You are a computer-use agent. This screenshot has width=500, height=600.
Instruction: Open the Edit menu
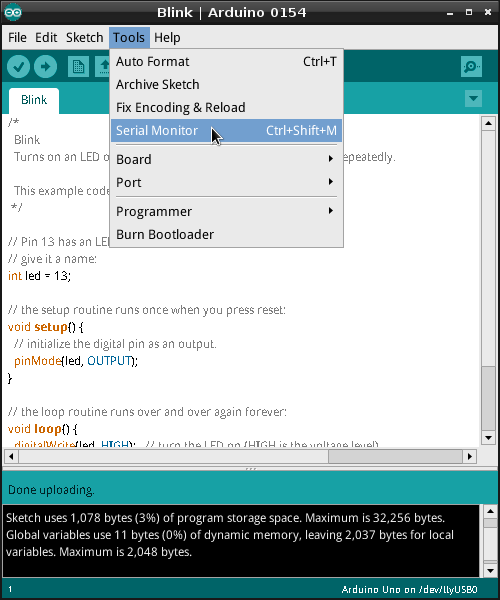tap(46, 38)
